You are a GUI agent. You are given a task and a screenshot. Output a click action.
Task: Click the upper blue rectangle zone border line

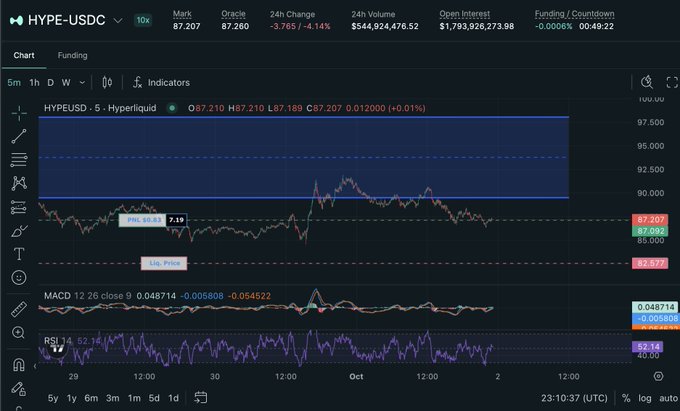(x=304, y=117)
